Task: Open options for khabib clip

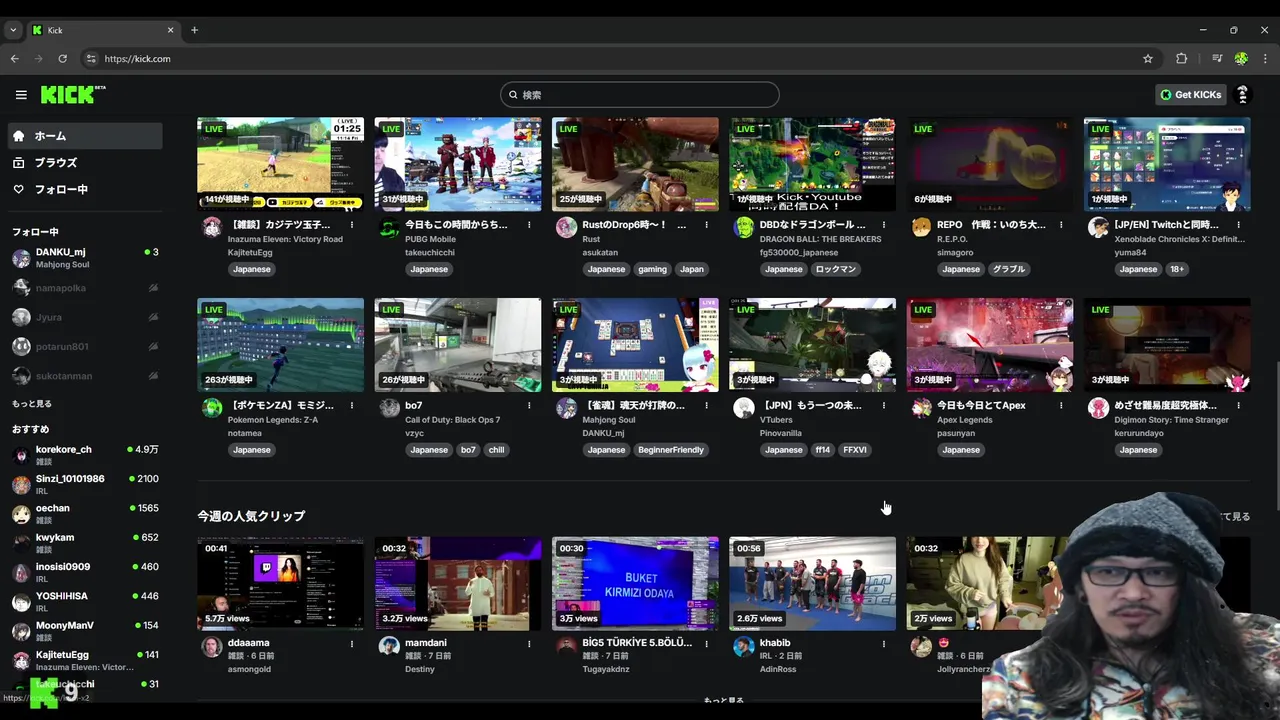Action: pos(884,643)
